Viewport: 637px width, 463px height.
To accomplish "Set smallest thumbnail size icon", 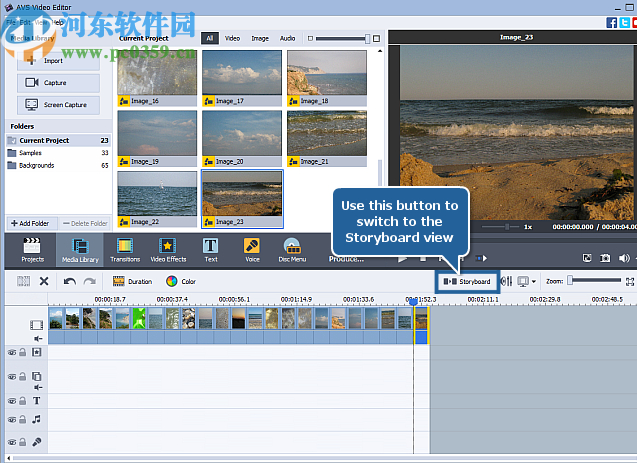I will pyautogui.click(x=310, y=38).
